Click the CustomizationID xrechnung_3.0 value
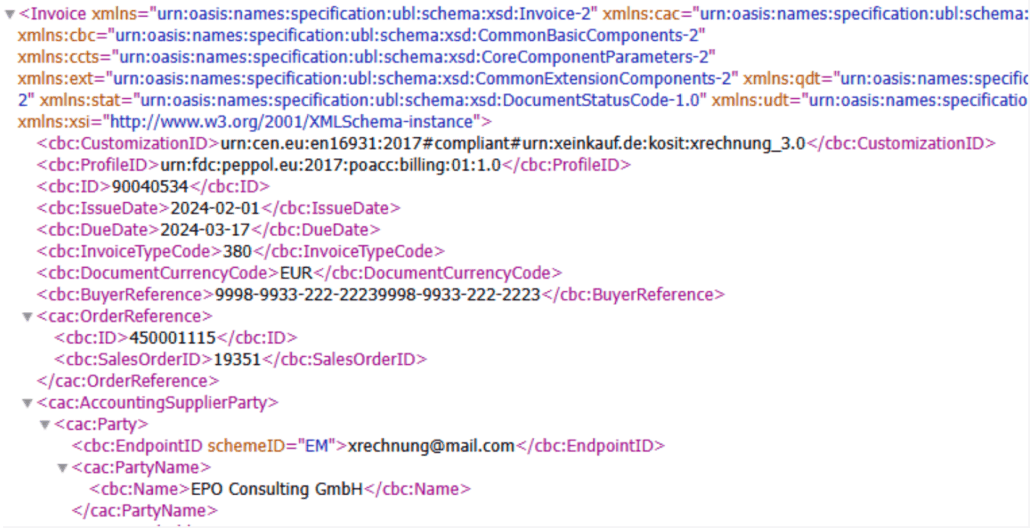 point(512,144)
